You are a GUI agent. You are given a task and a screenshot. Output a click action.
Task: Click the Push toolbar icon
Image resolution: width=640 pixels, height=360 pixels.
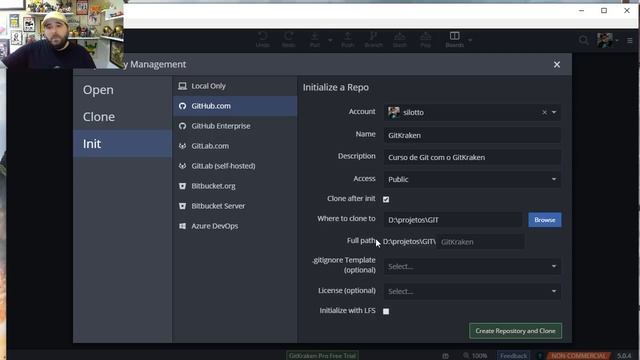coord(347,40)
